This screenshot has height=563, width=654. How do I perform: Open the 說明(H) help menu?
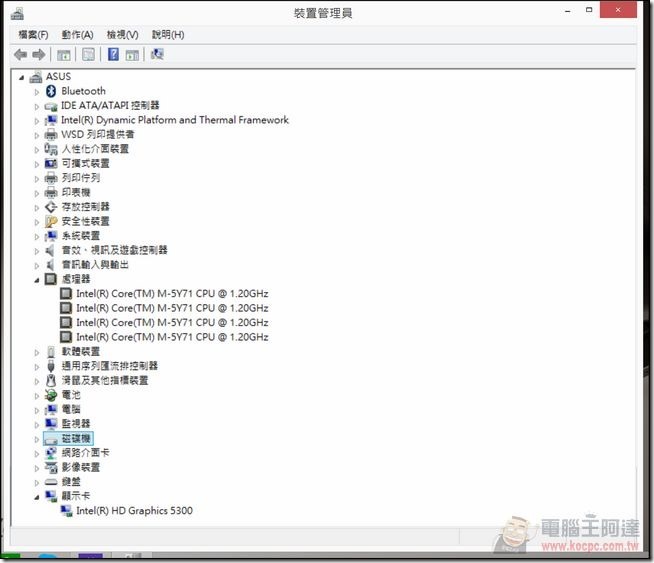point(168,35)
